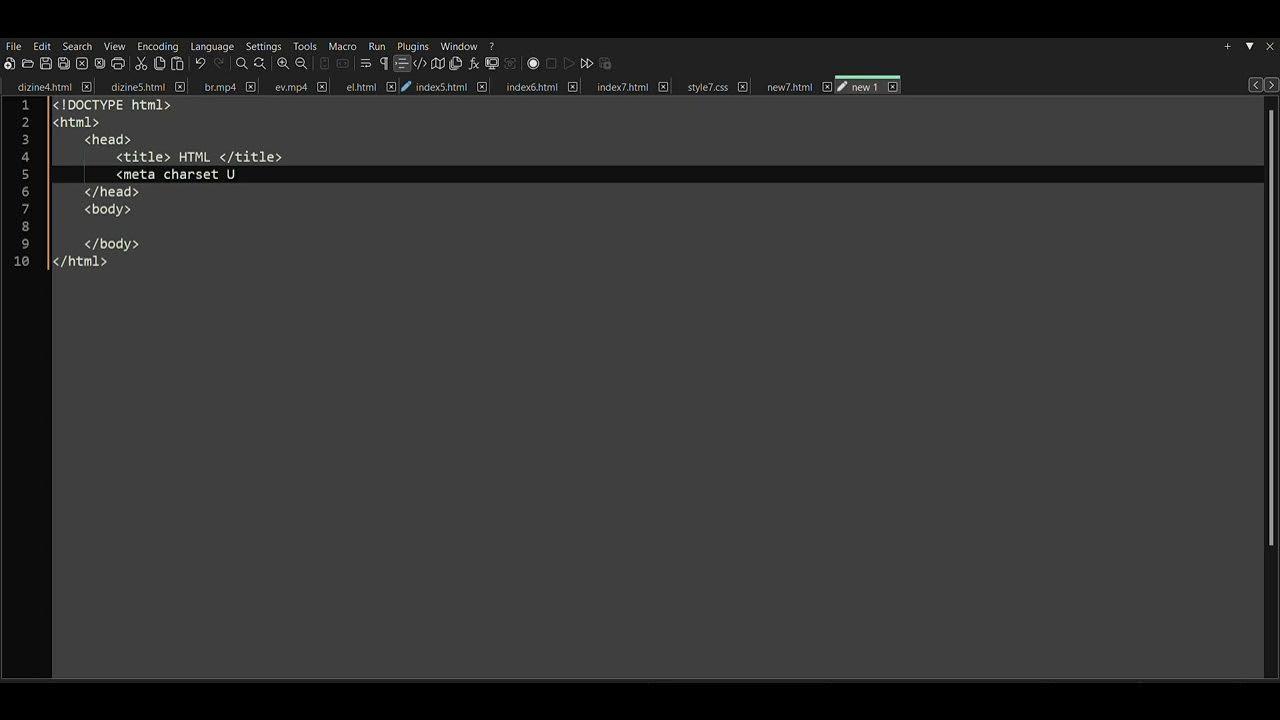Screen dimensions: 1280x720
Task: Toggle synchronize horizontal scrolling icon
Action: tap(343, 63)
